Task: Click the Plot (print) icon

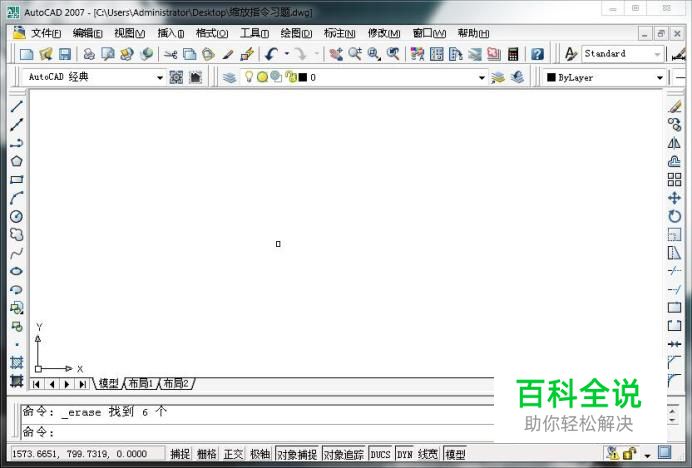Action: (89, 54)
